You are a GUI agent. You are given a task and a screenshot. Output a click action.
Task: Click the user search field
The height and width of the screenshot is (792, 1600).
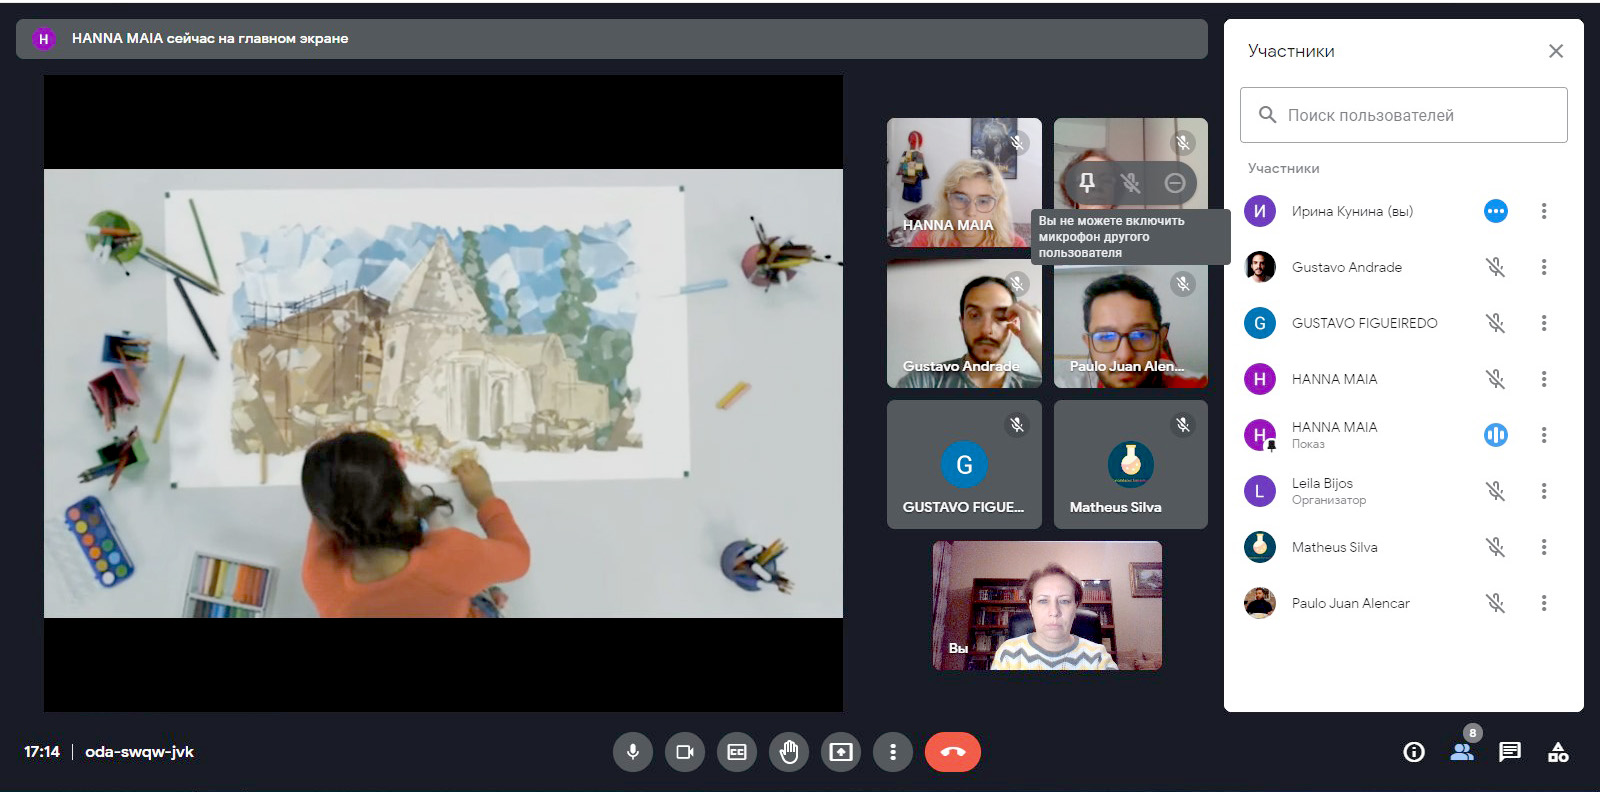pos(1404,115)
